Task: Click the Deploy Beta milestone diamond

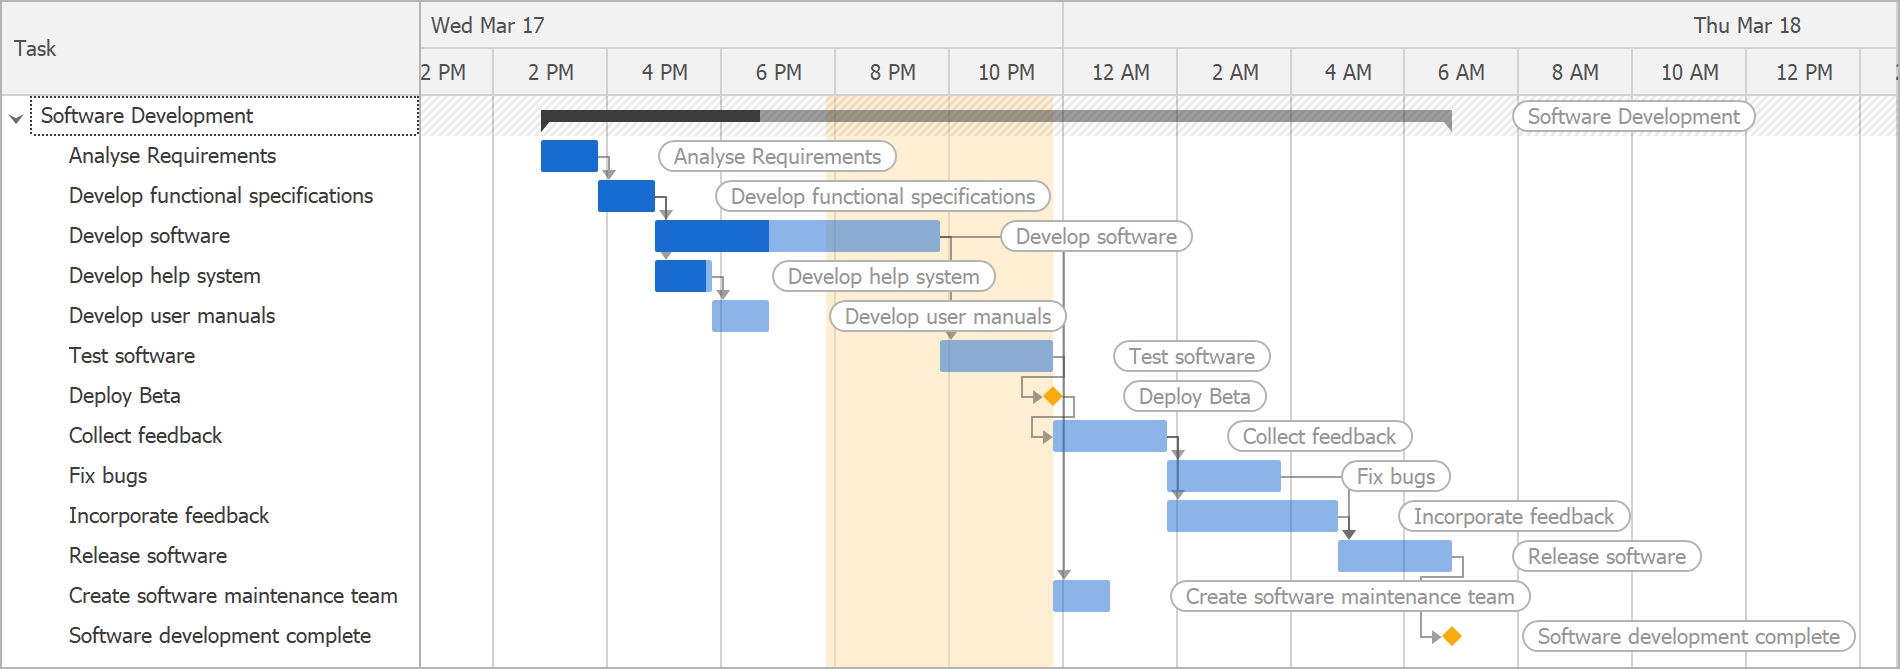Action: 1052,396
